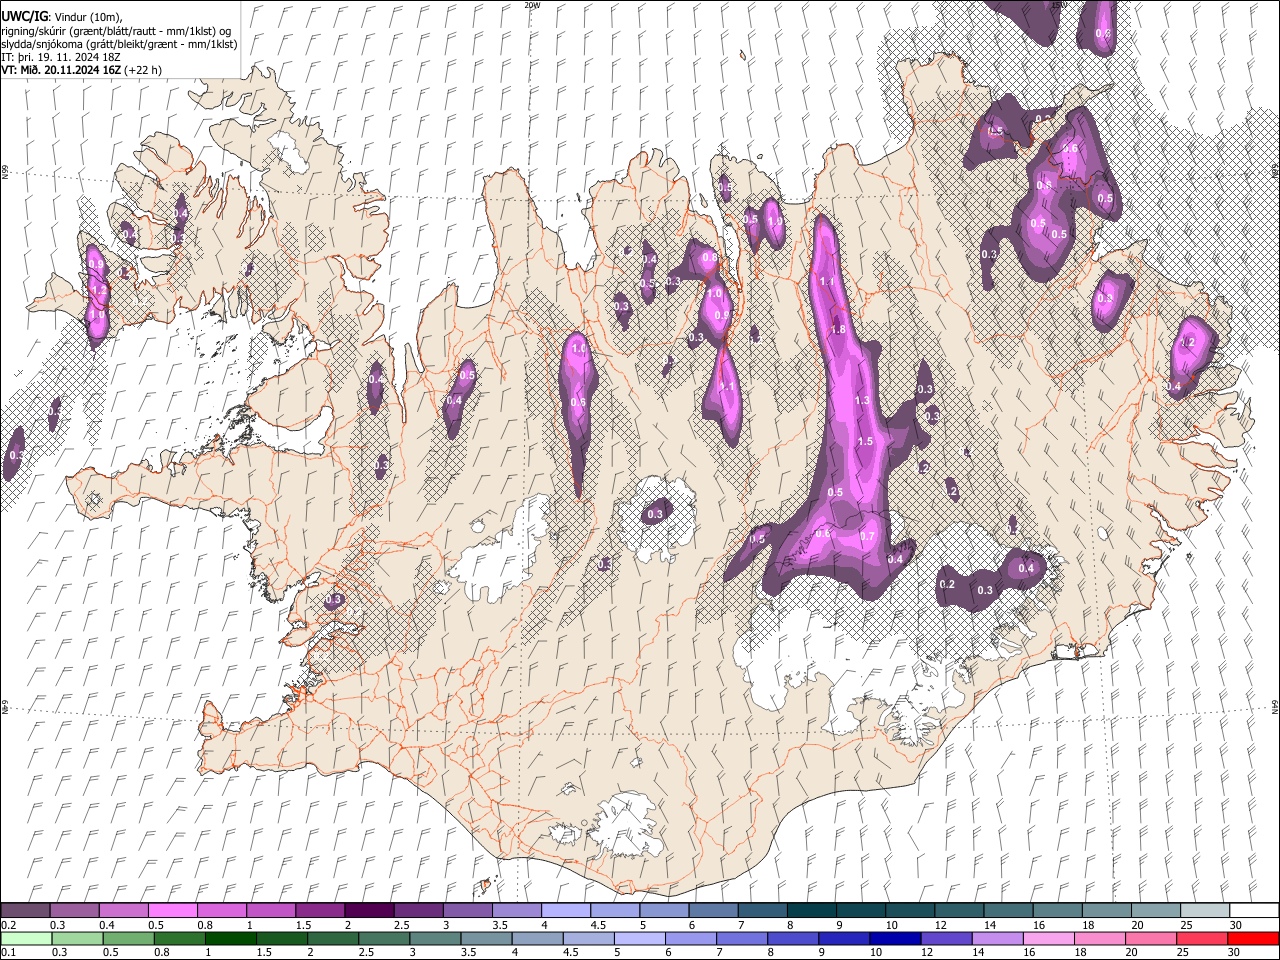
Task: Click the 1.3 snowfall value on the map
Action: 862,400
